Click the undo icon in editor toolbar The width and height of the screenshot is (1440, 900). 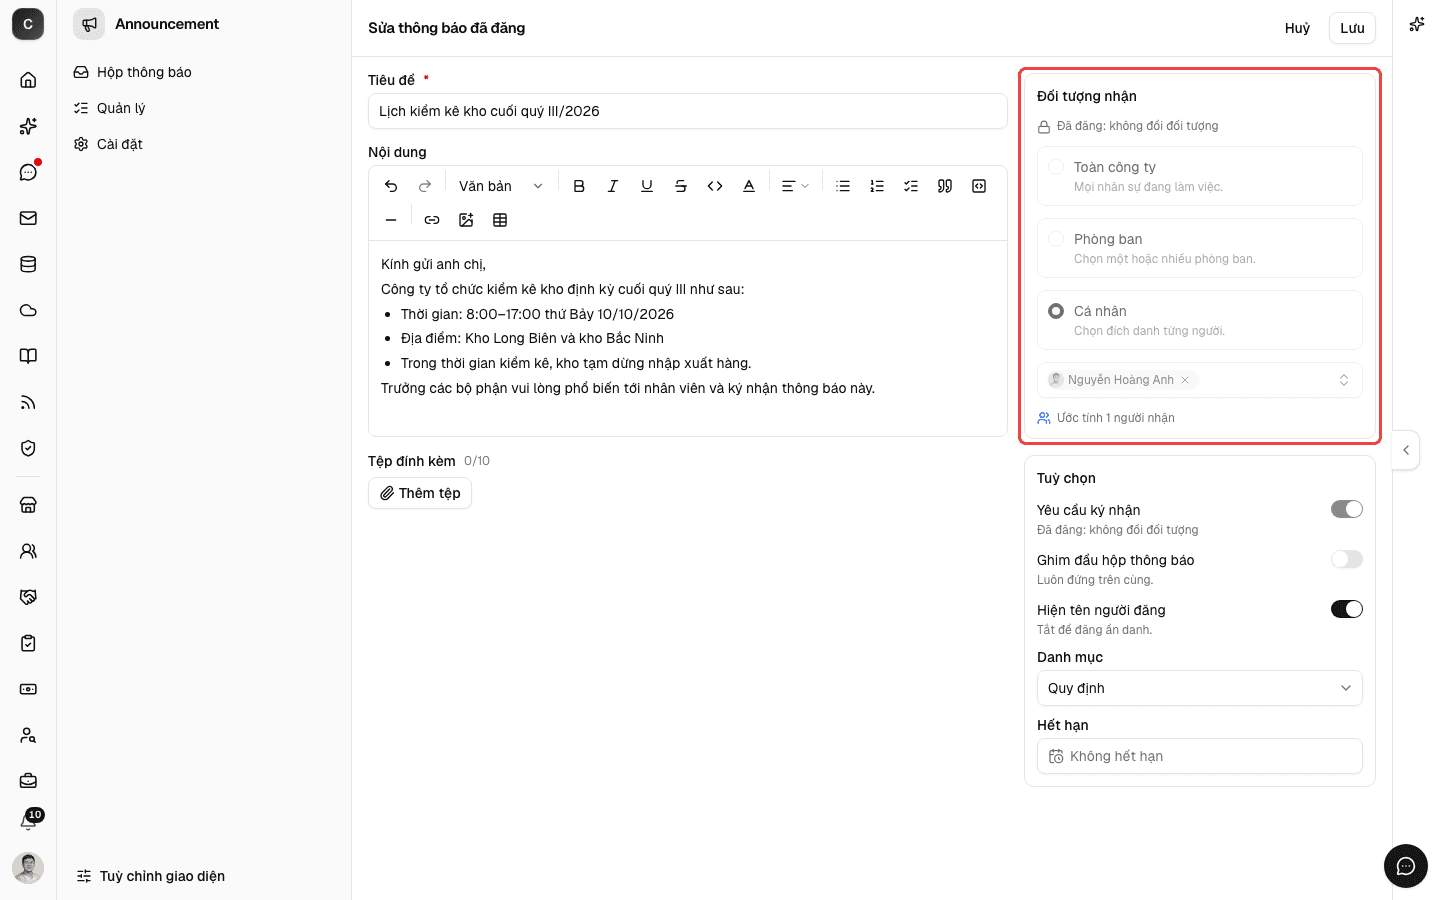pyautogui.click(x=391, y=186)
